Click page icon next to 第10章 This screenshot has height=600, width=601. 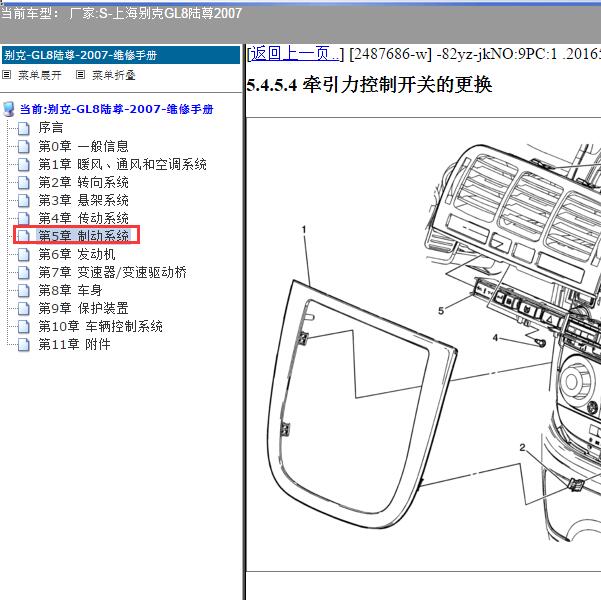[x=24, y=327]
